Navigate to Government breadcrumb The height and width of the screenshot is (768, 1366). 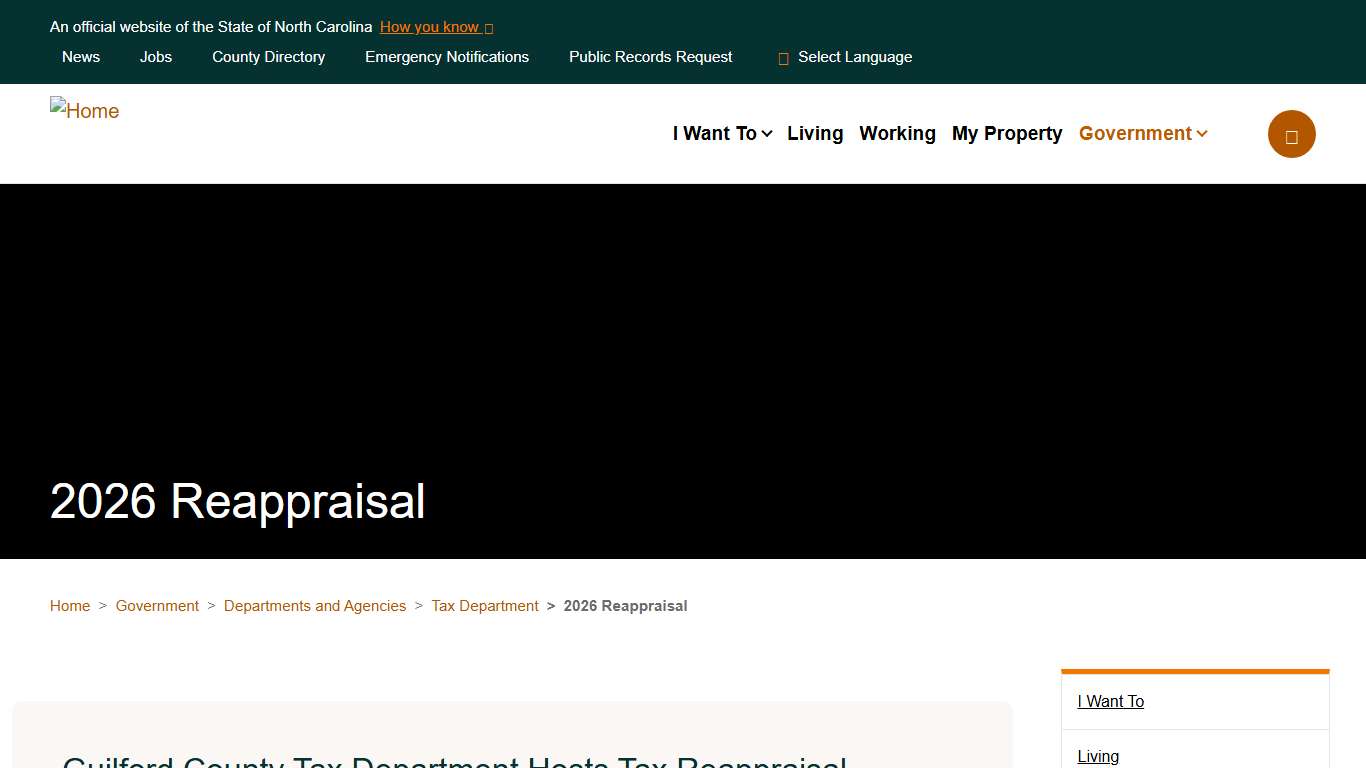pyautogui.click(x=157, y=606)
